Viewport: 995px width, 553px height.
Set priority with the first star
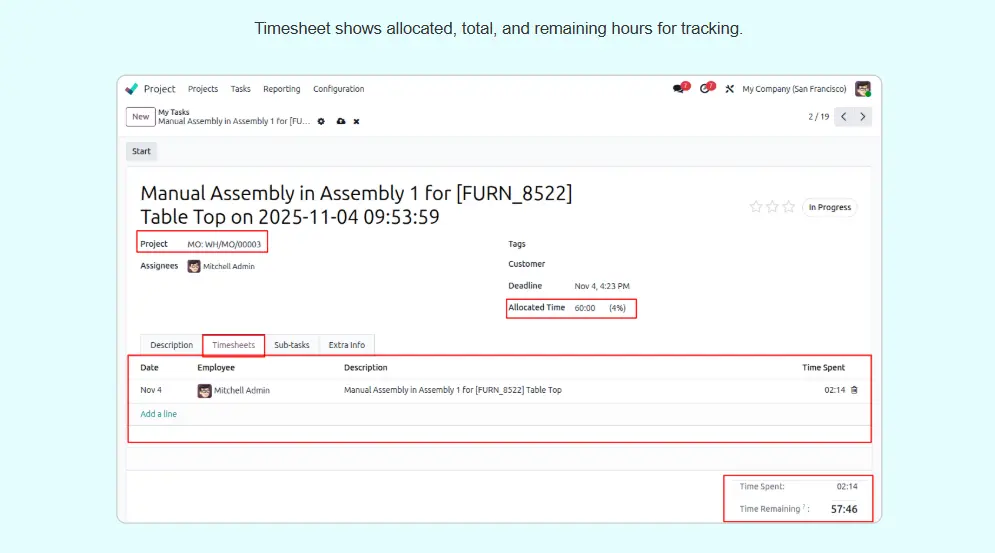[x=756, y=207]
